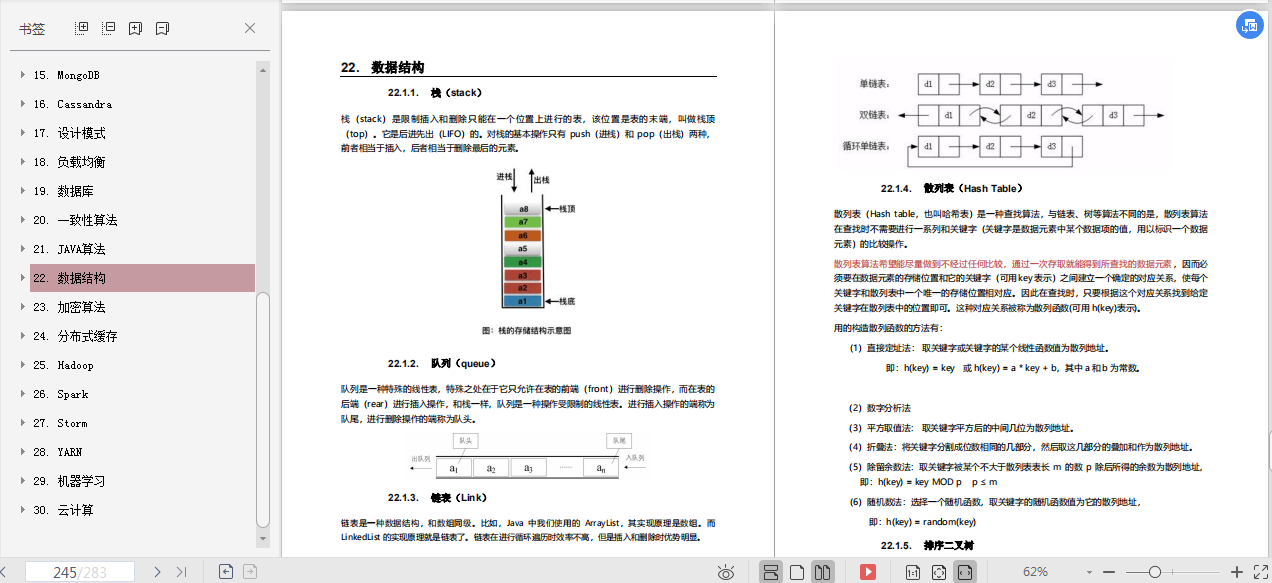
Task: Open the 15. MongoDB bookmark
Action: [66, 75]
